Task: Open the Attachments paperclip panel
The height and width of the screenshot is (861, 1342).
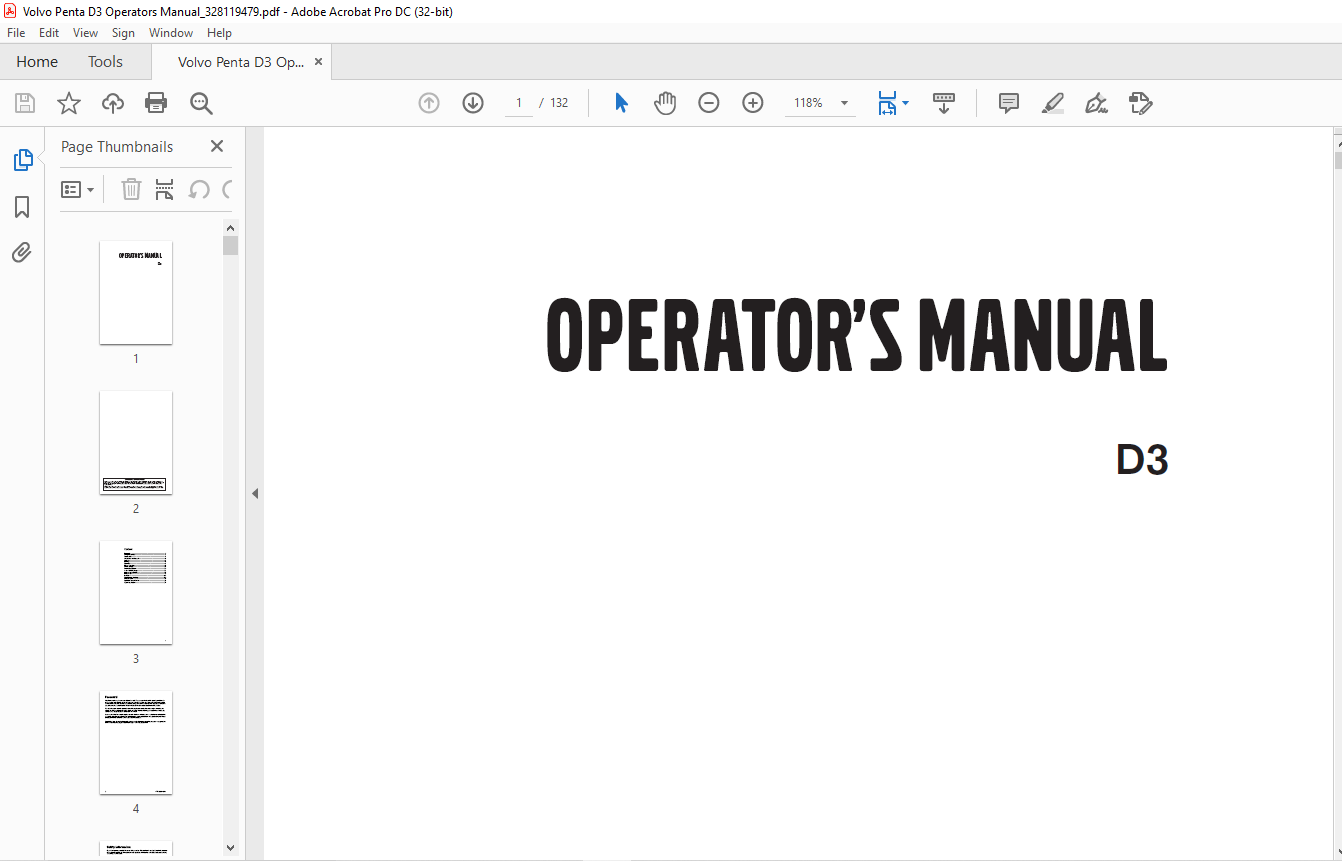Action: tap(22, 252)
